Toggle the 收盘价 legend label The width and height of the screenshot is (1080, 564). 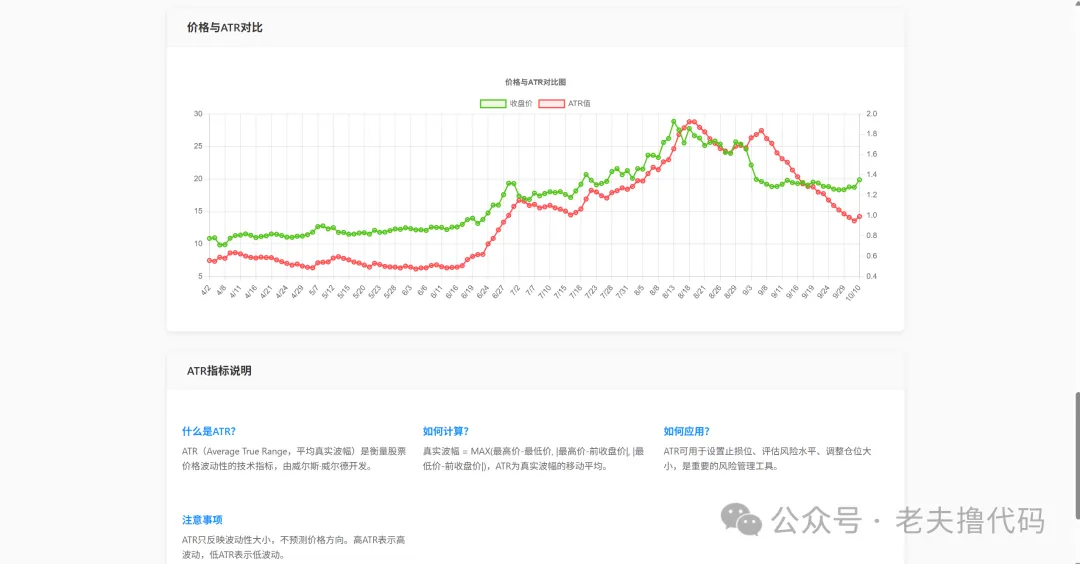[521, 103]
